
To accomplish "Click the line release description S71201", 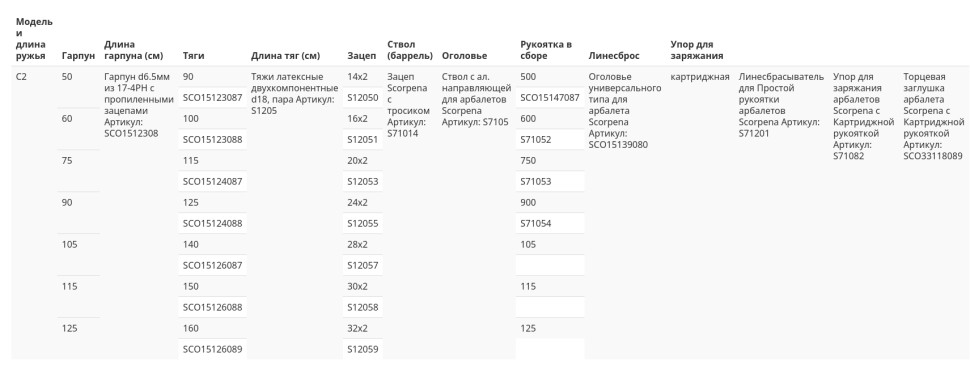I will (x=781, y=105).
